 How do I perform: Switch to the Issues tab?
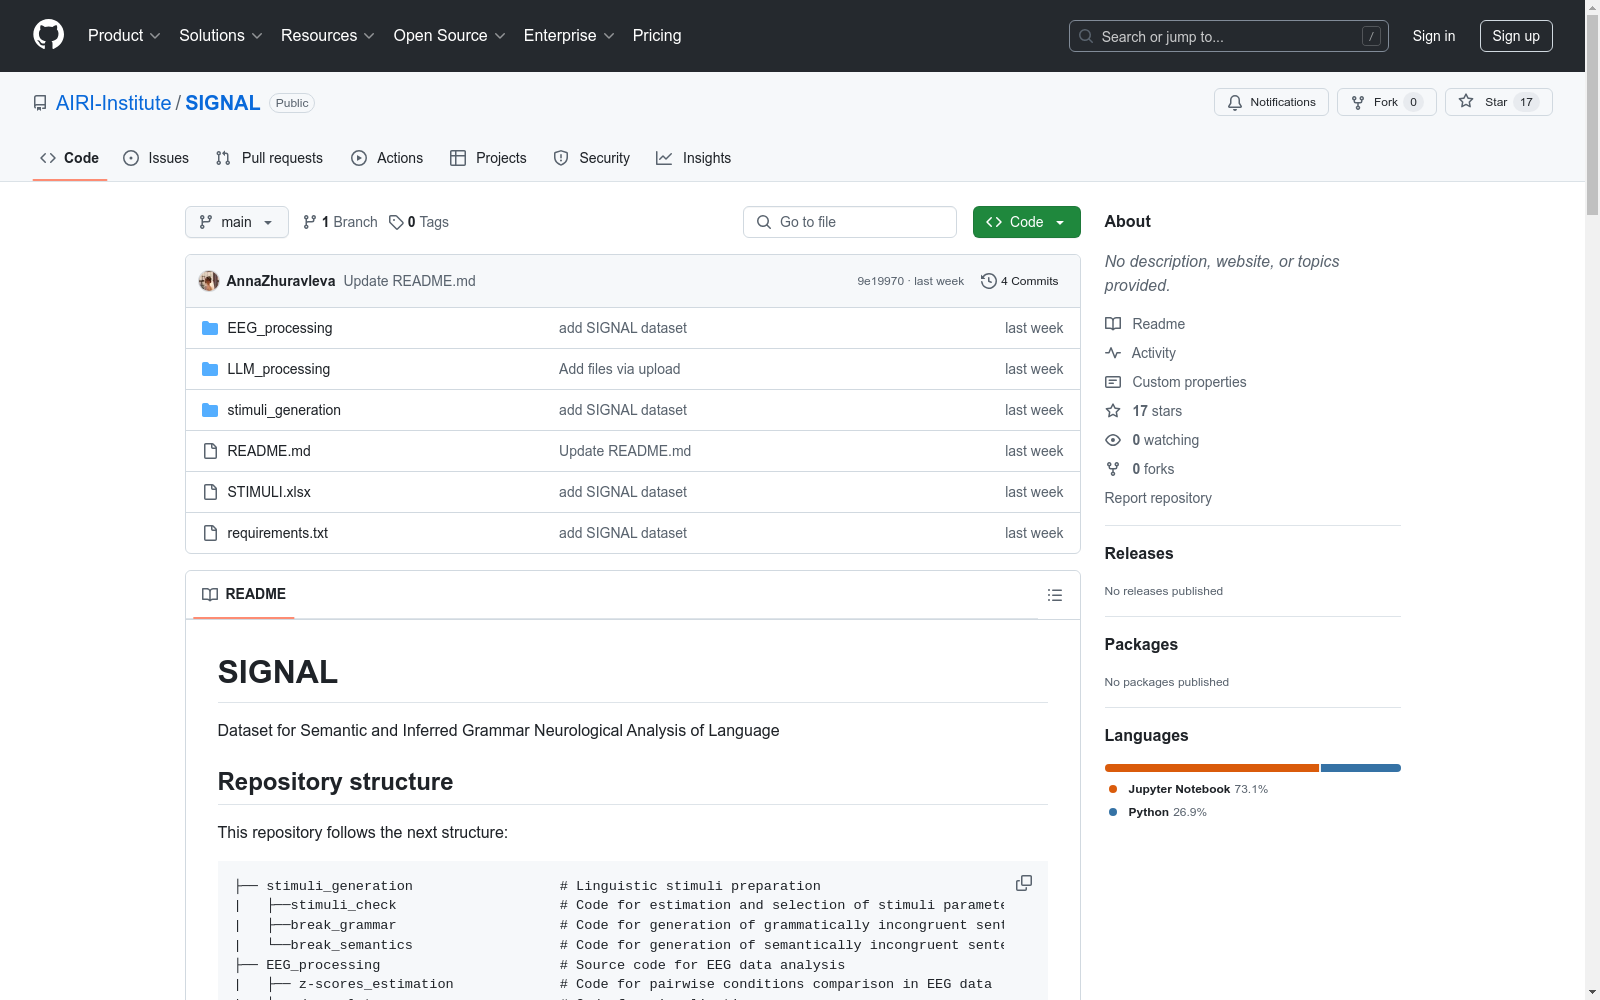[156, 158]
